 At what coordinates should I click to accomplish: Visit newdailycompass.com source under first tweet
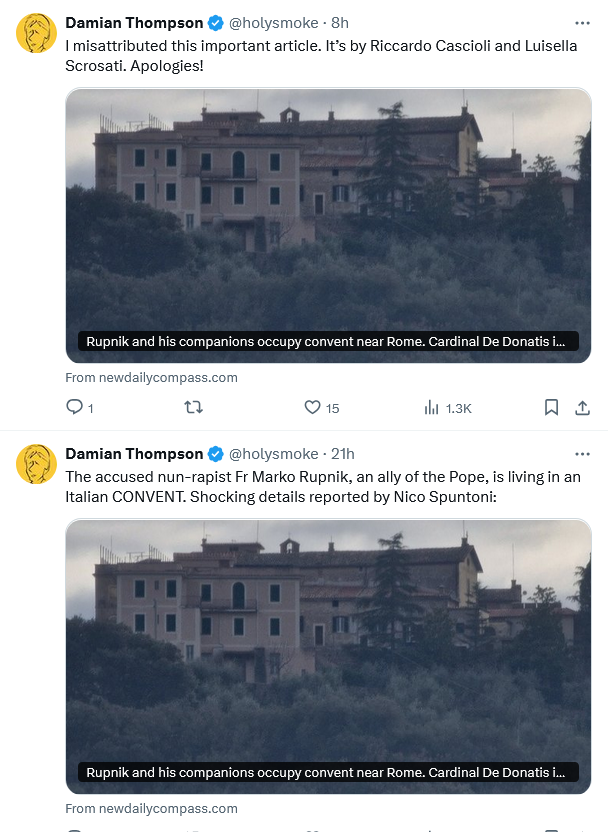click(x=151, y=377)
